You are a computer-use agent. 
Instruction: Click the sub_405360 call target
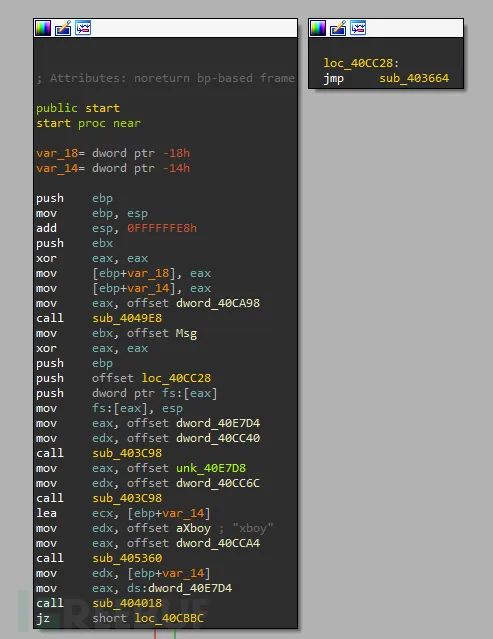click(x=127, y=558)
